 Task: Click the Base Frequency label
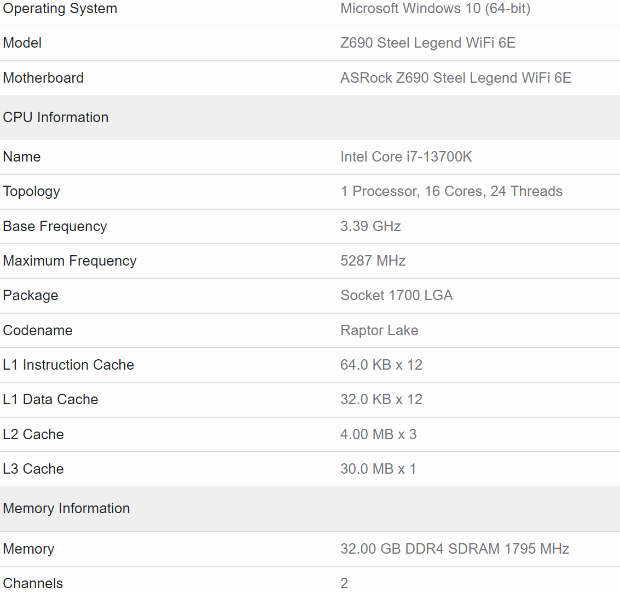tap(55, 226)
